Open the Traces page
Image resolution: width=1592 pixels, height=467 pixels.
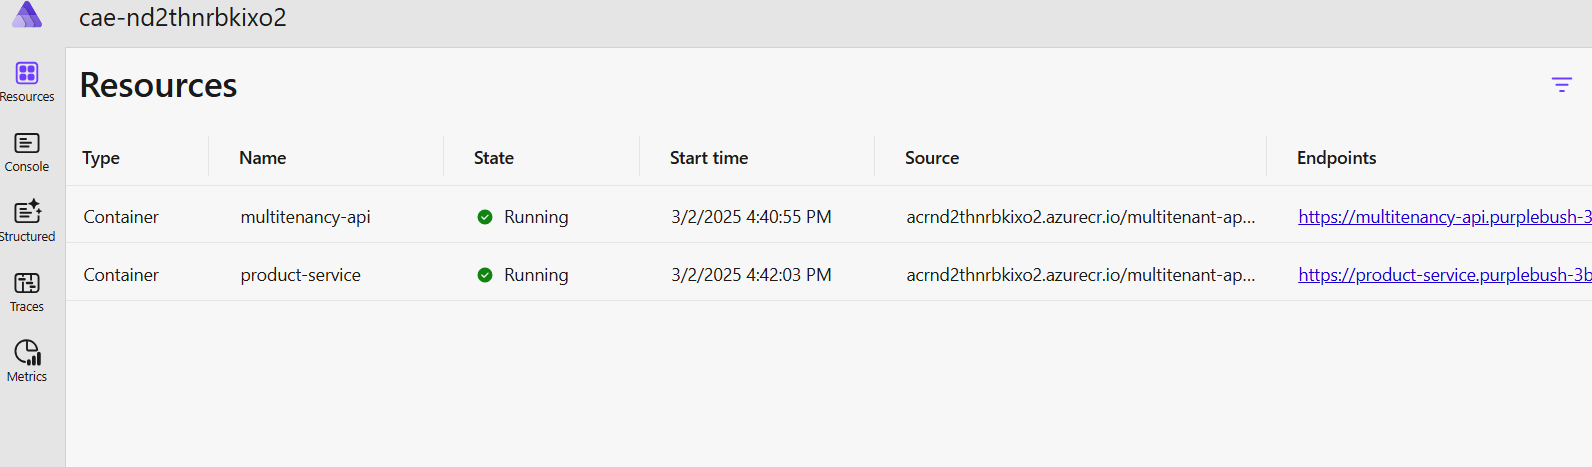coord(27,292)
